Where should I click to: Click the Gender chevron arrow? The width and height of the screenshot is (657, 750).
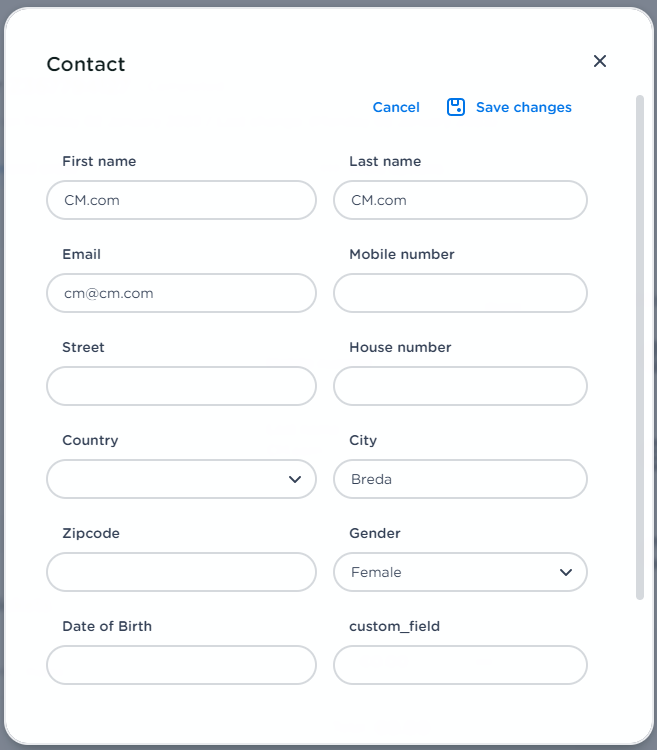(x=566, y=572)
